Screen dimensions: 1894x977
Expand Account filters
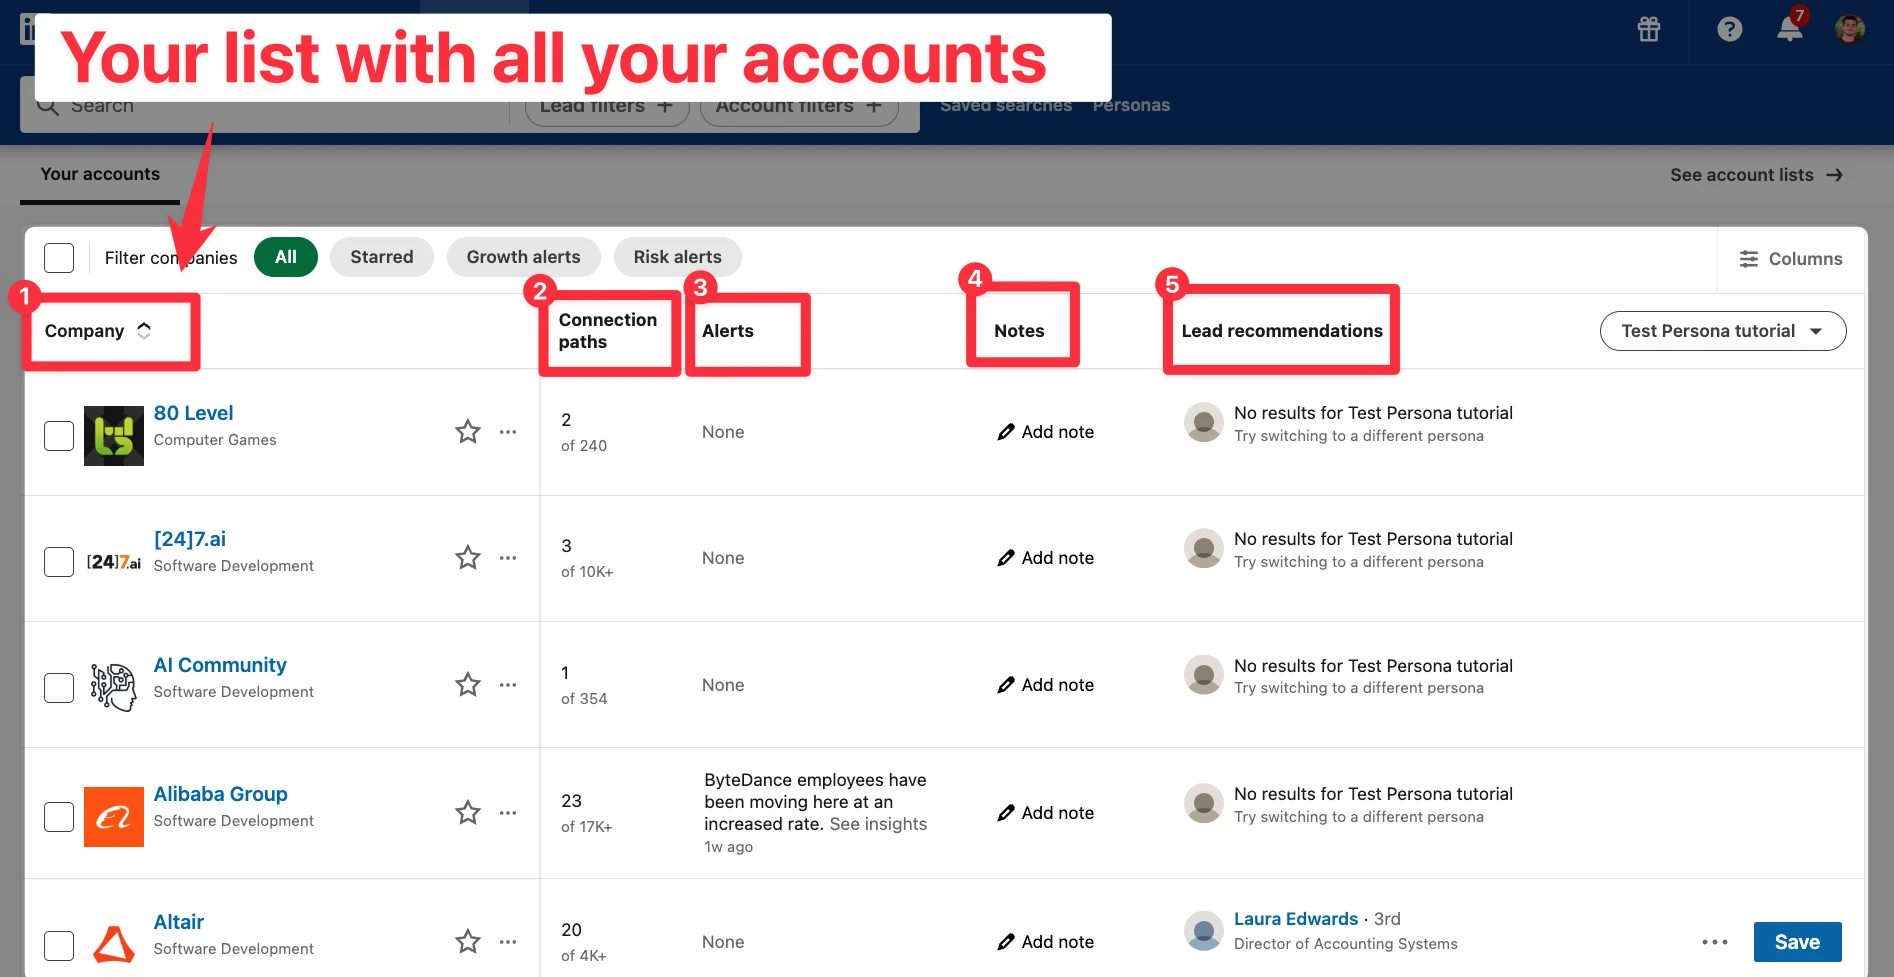(x=799, y=106)
